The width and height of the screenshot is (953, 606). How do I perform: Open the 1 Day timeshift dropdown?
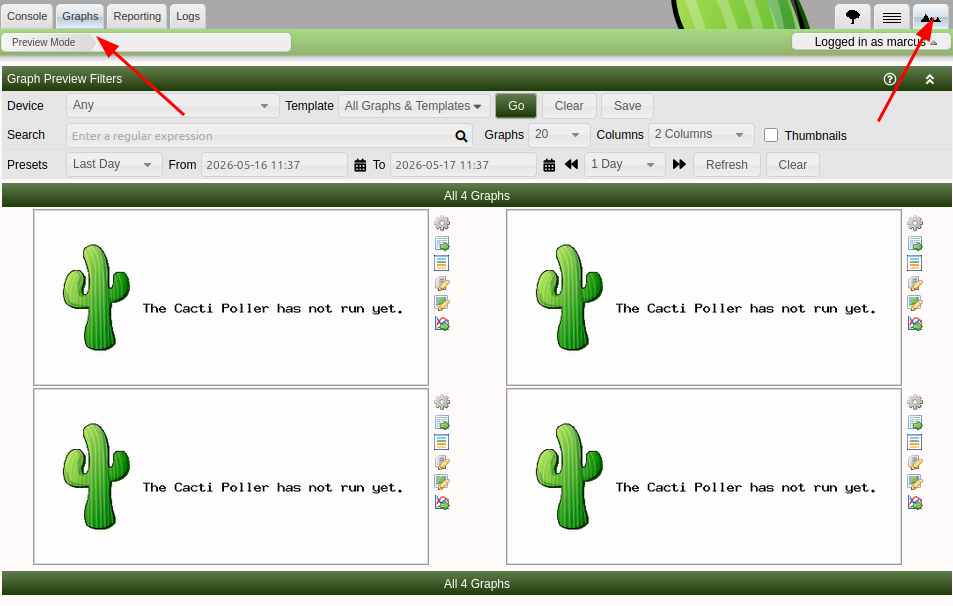point(624,164)
